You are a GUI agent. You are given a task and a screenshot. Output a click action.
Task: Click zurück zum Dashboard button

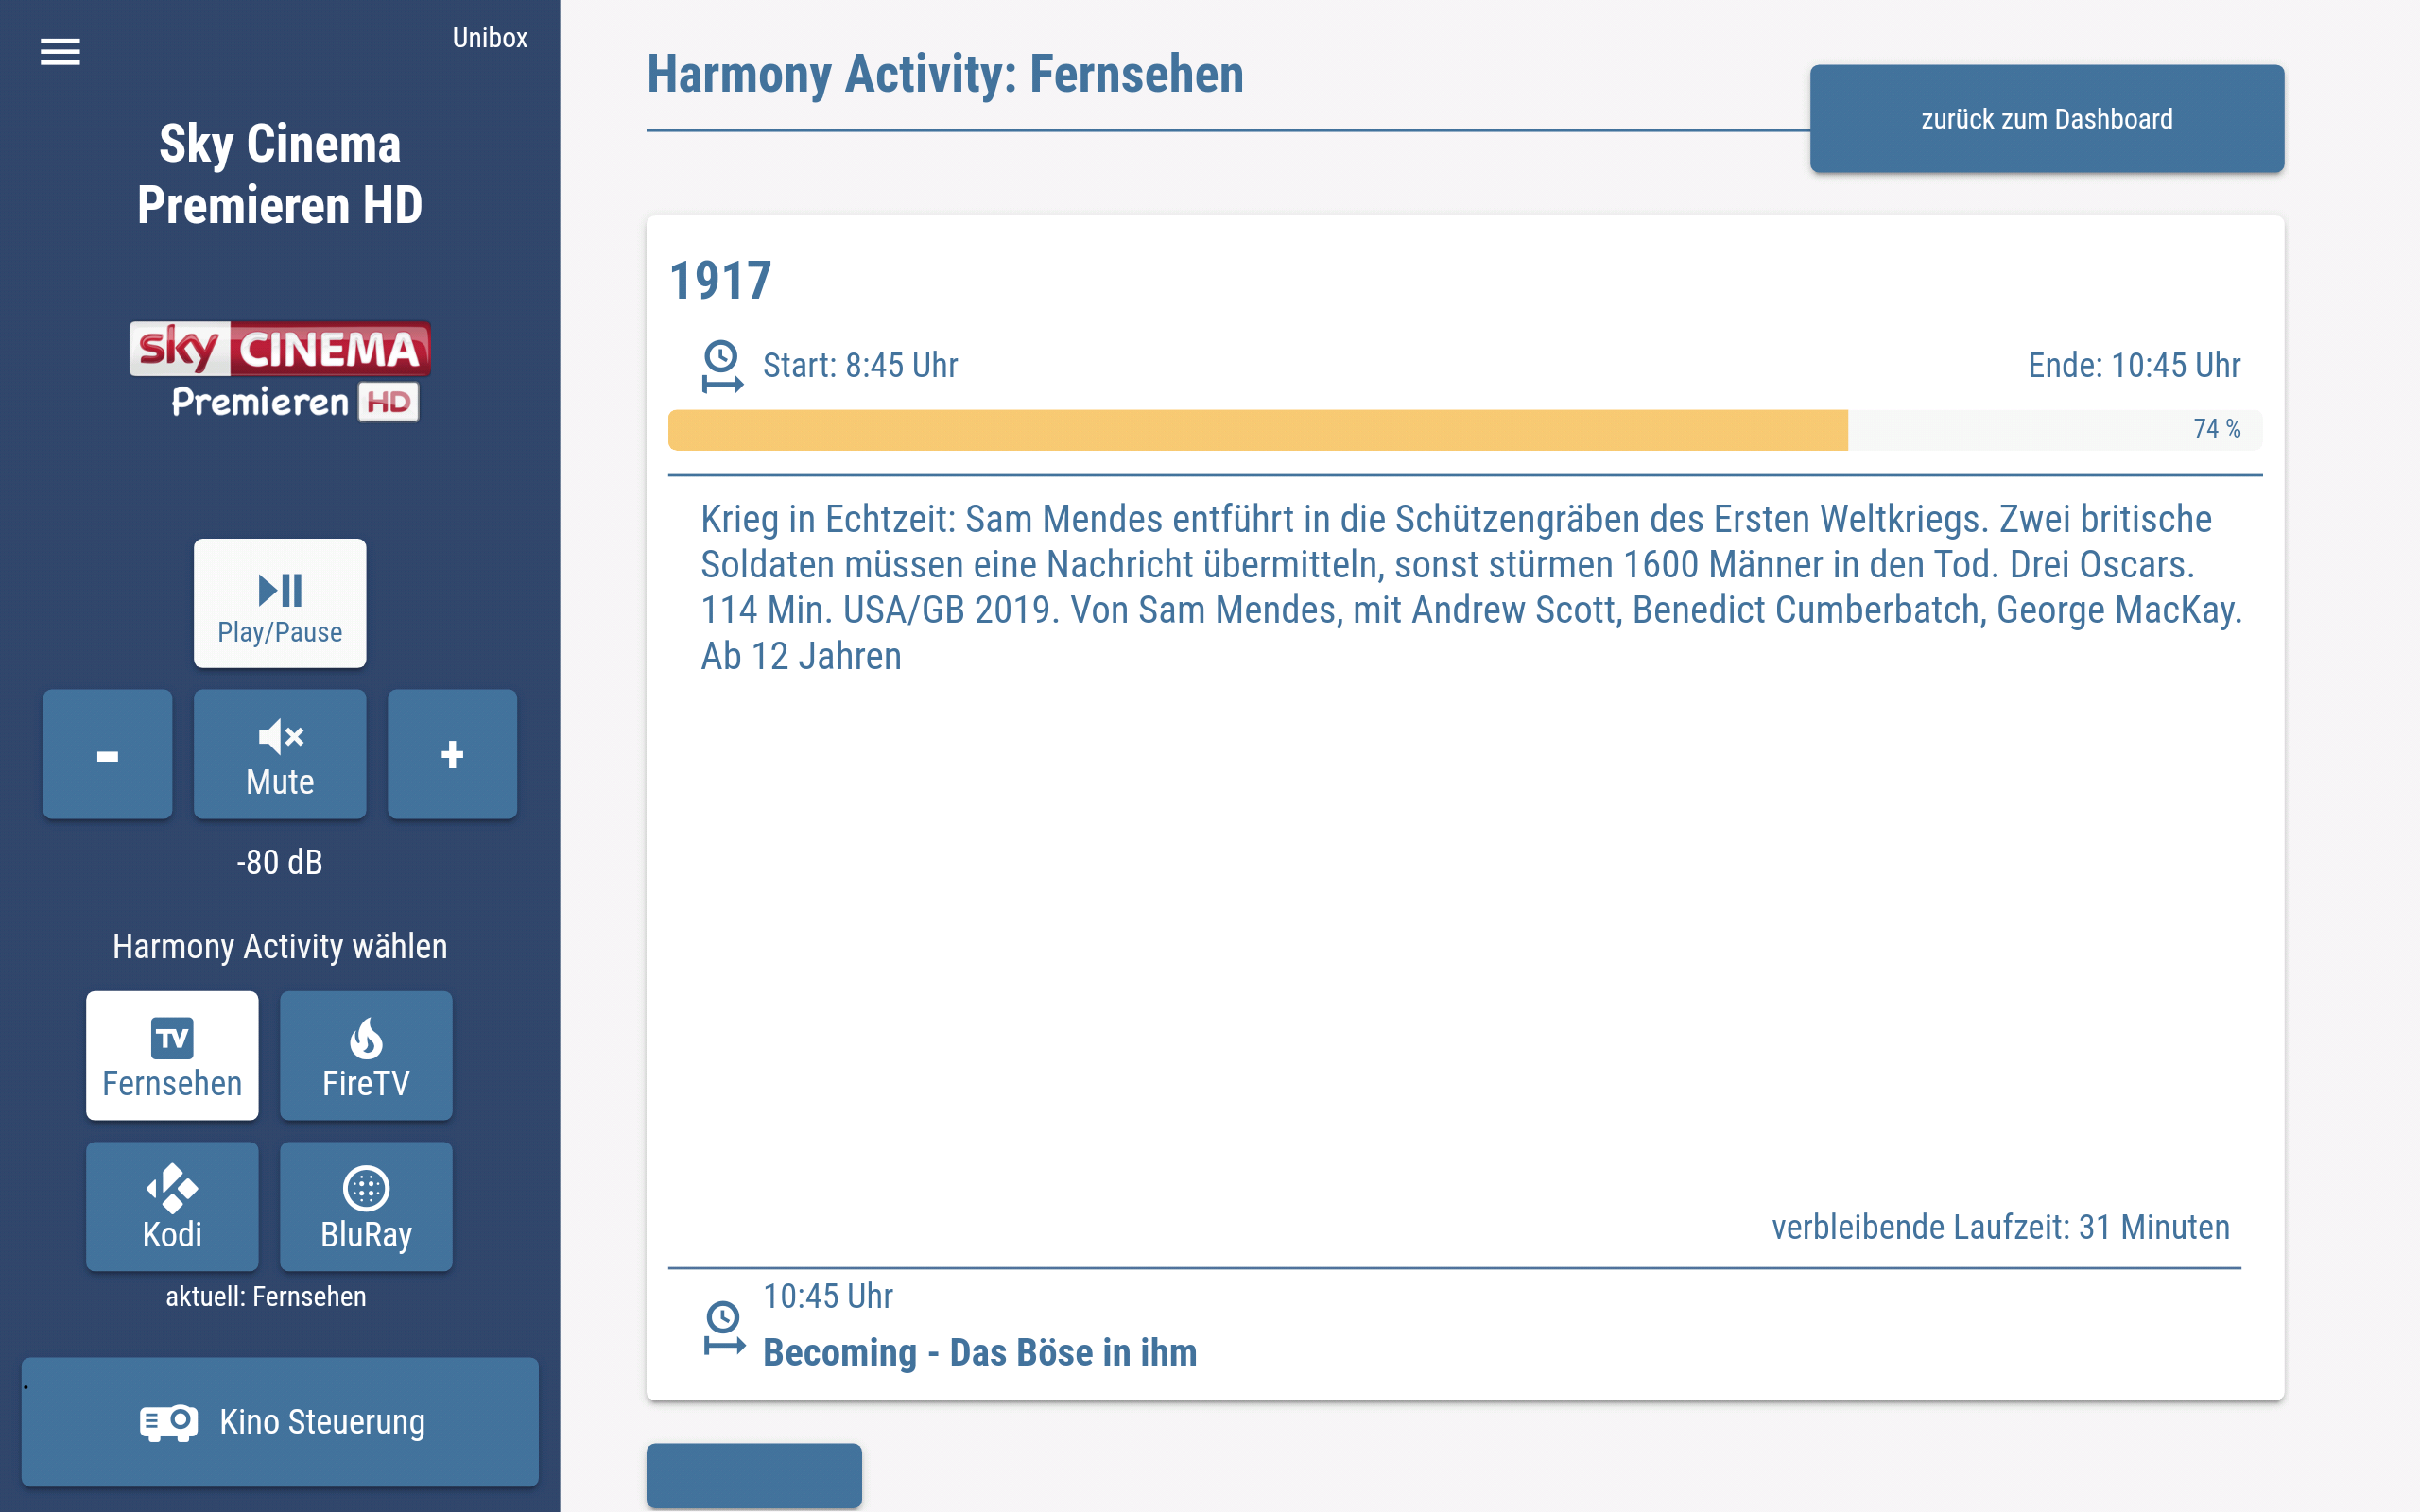(2046, 119)
